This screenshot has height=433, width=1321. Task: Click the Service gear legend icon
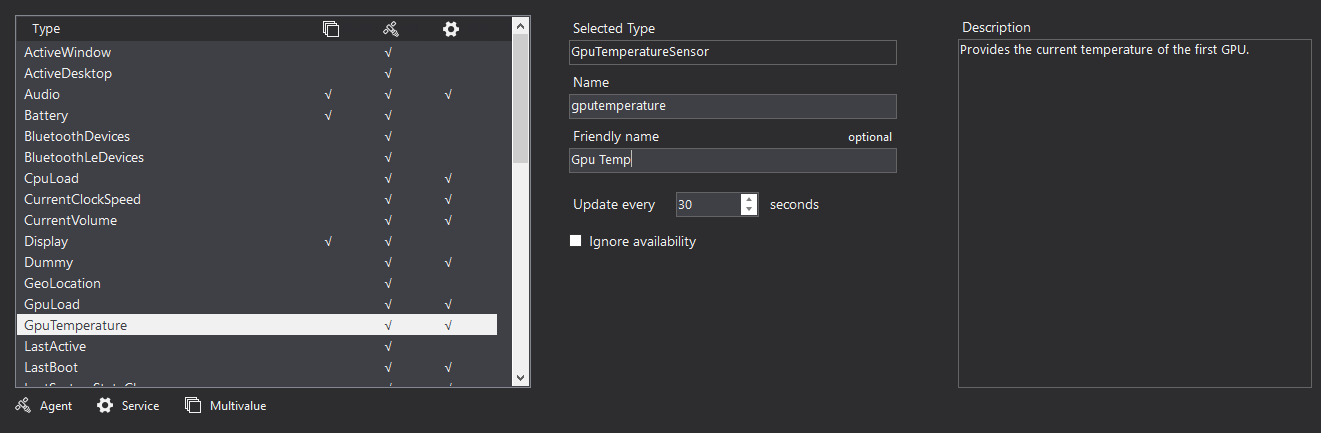pos(105,406)
